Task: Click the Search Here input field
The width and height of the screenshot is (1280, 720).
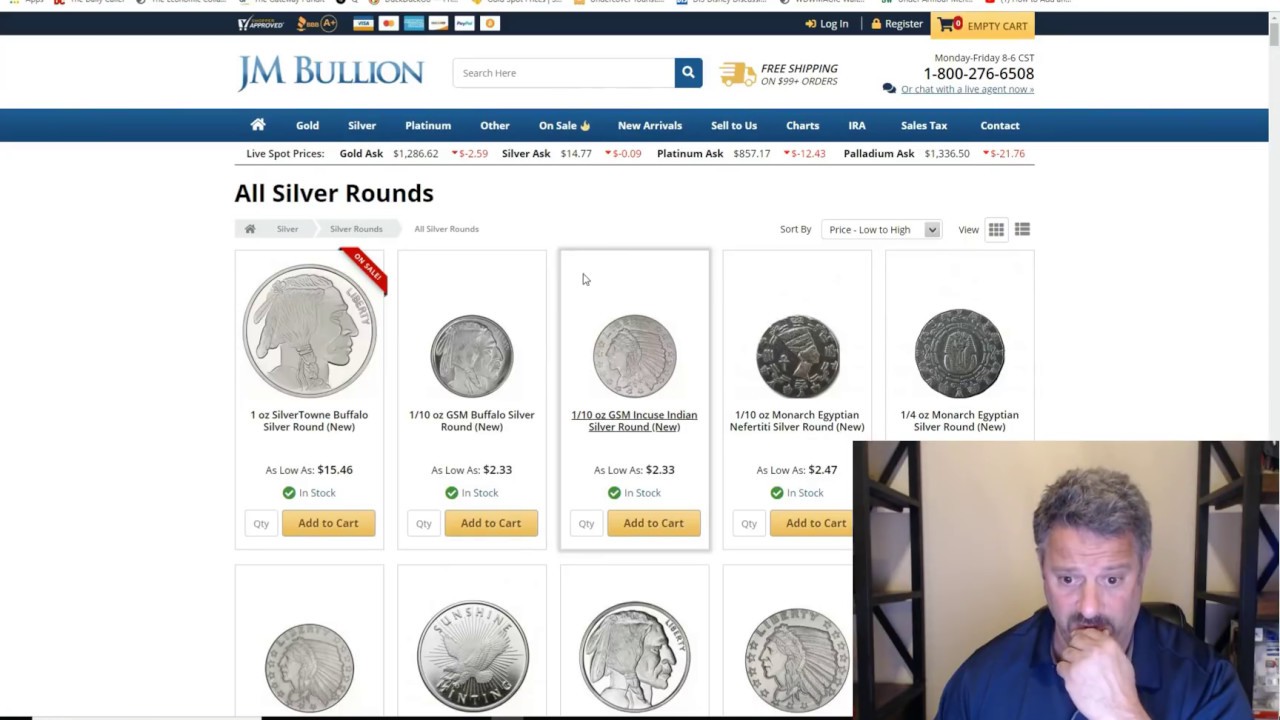Action: [564, 73]
